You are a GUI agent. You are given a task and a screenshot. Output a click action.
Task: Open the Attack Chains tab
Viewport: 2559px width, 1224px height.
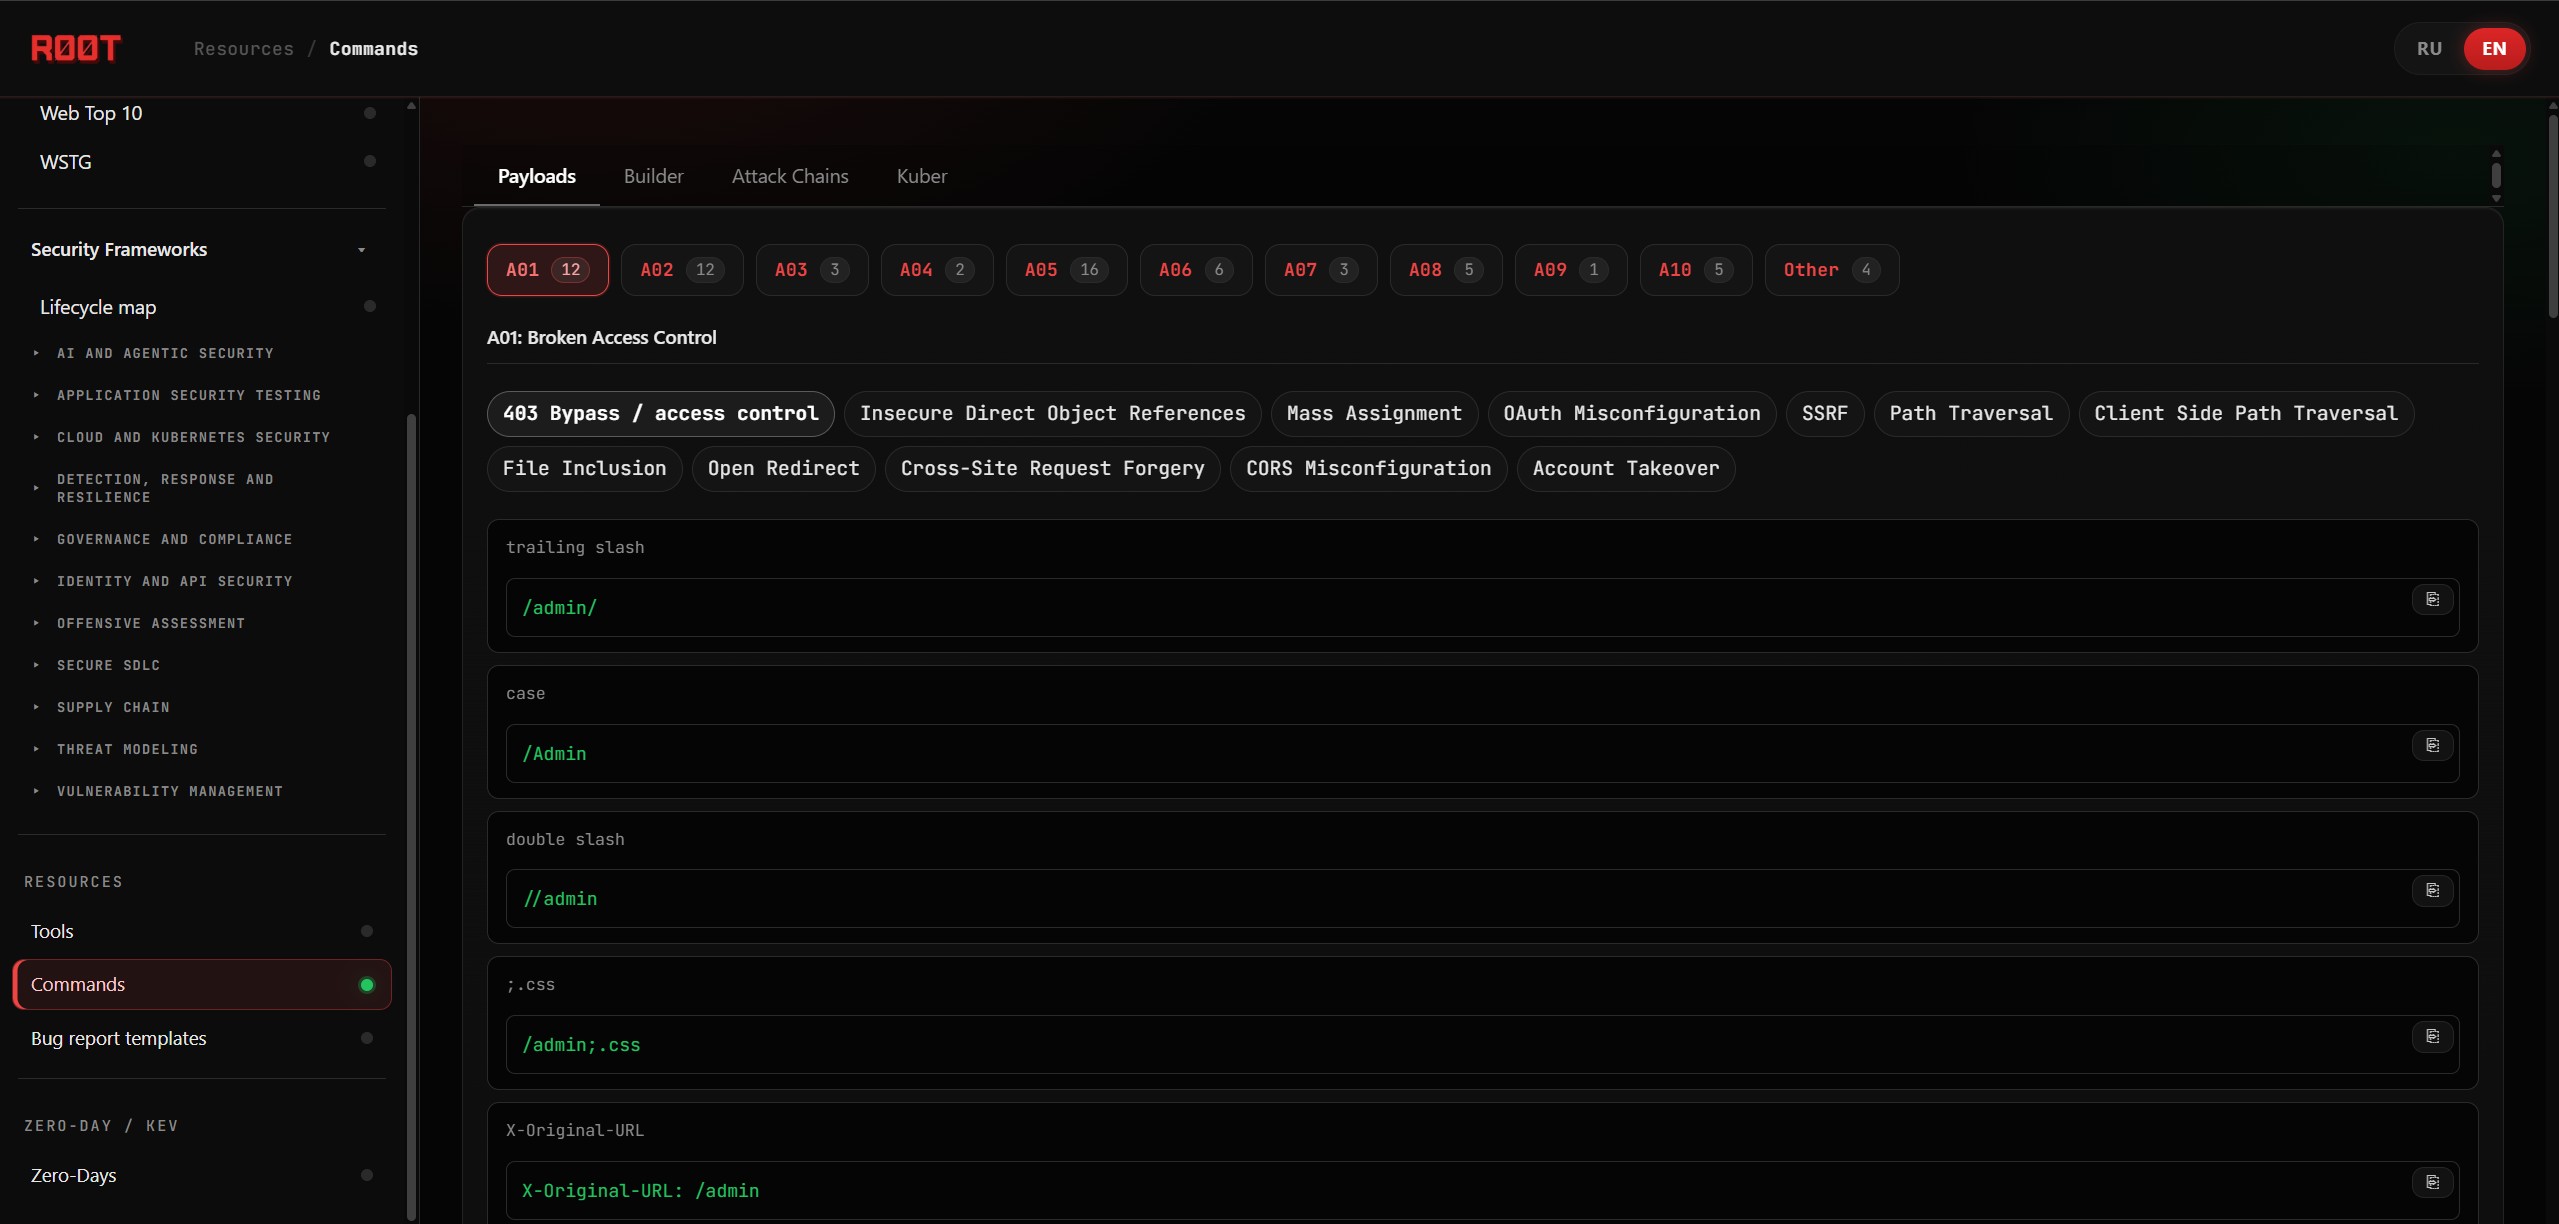click(x=790, y=176)
